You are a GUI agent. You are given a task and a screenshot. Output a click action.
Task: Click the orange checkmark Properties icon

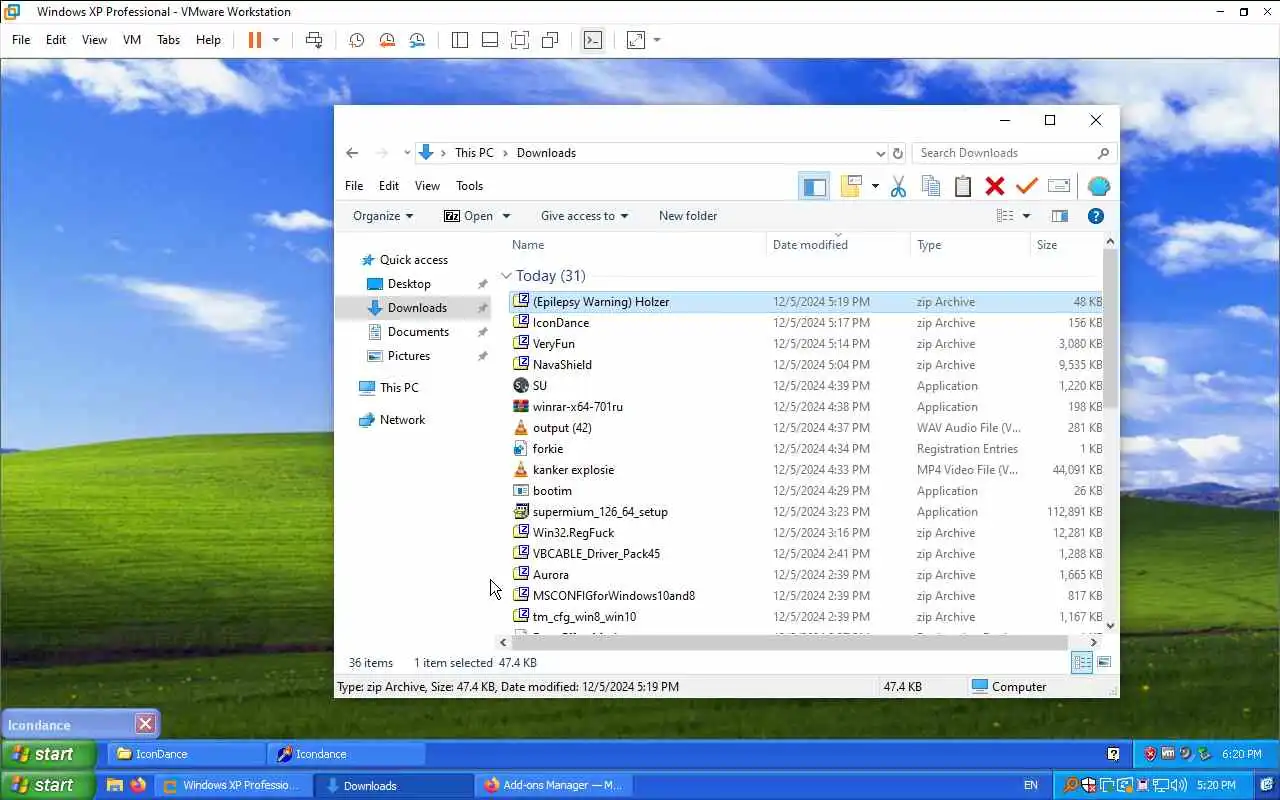pos(1026,186)
